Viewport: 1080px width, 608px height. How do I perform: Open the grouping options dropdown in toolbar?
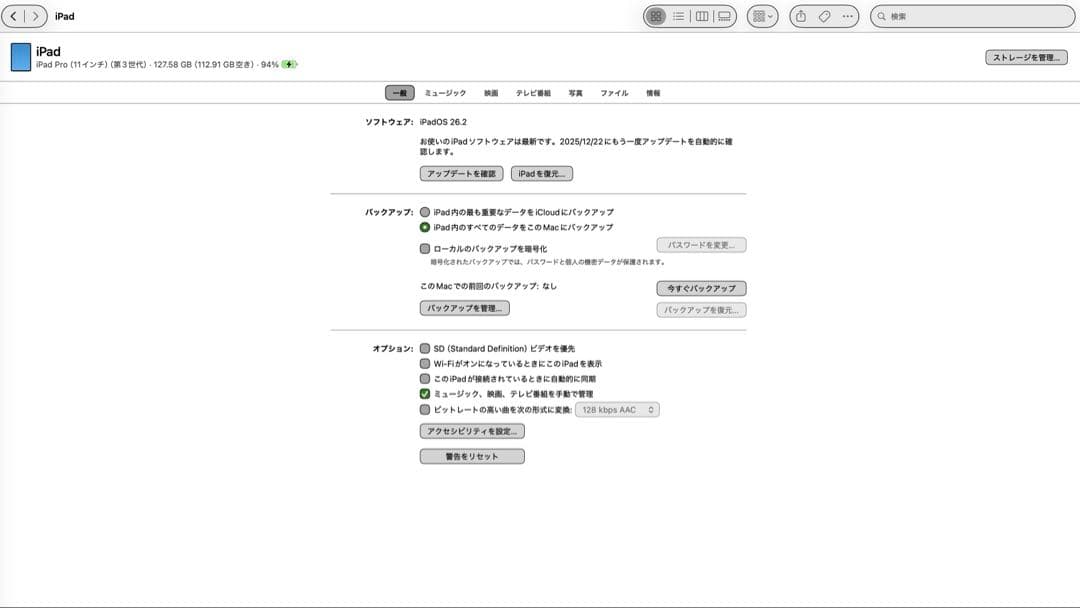763,16
